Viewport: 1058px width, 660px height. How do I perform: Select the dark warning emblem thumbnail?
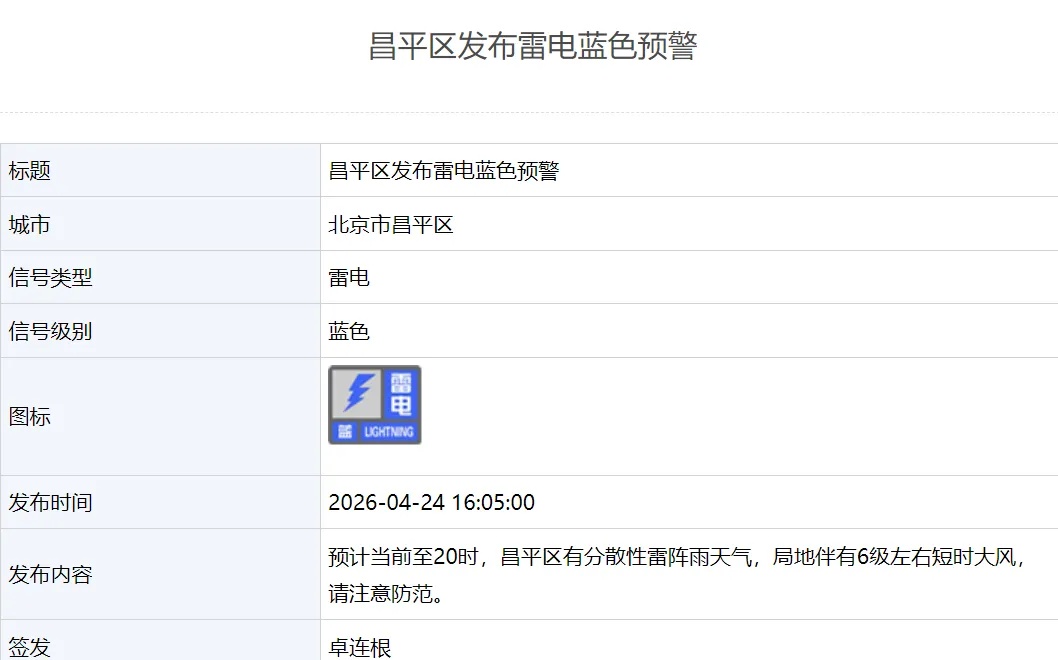(x=374, y=404)
